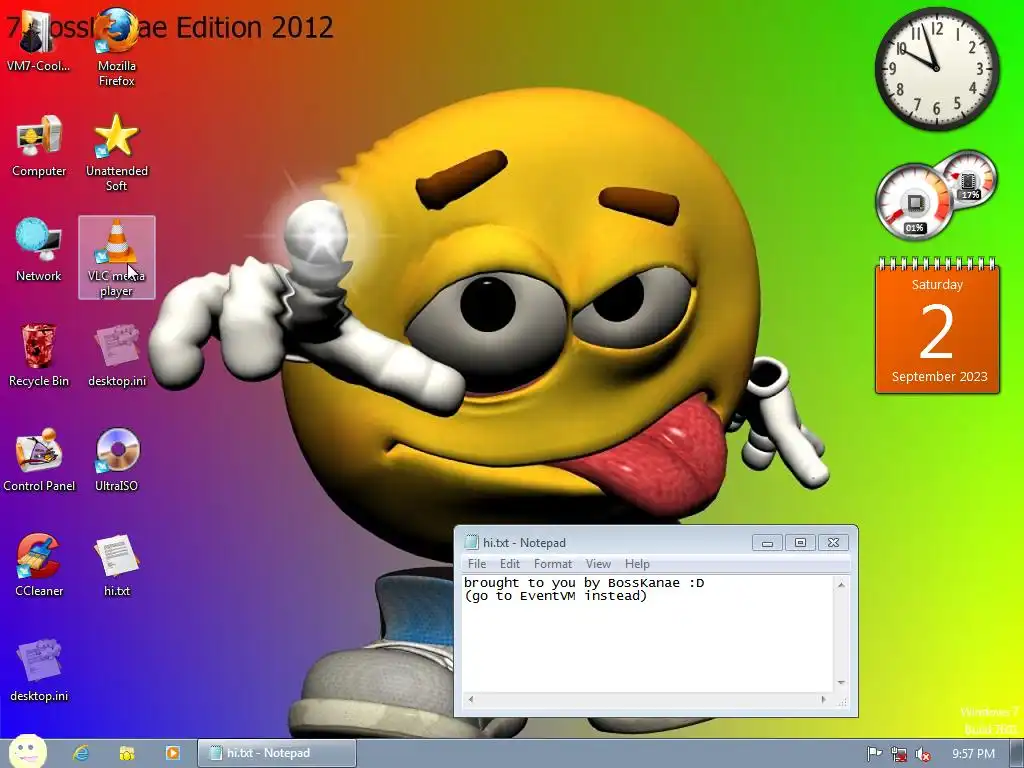Open Unattended Soft star shortcut
Image resolution: width=1024 pixels, height=768 pixels.
117,152
